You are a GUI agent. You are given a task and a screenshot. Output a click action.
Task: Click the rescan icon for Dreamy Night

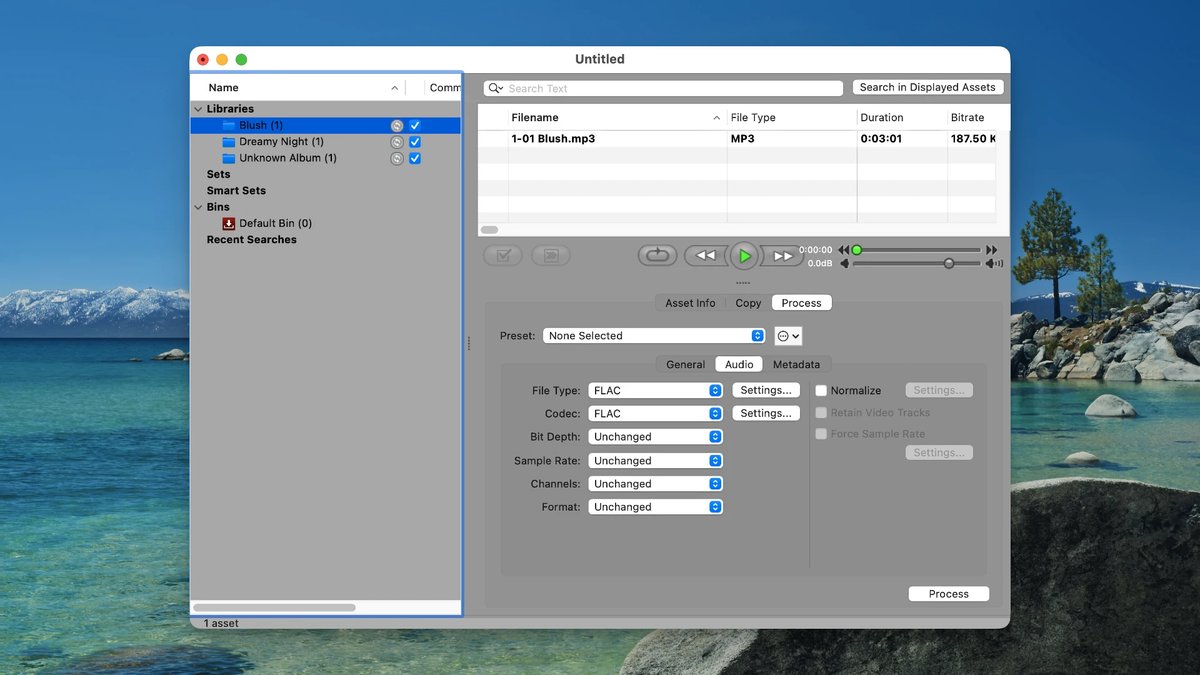pos(397,142)
